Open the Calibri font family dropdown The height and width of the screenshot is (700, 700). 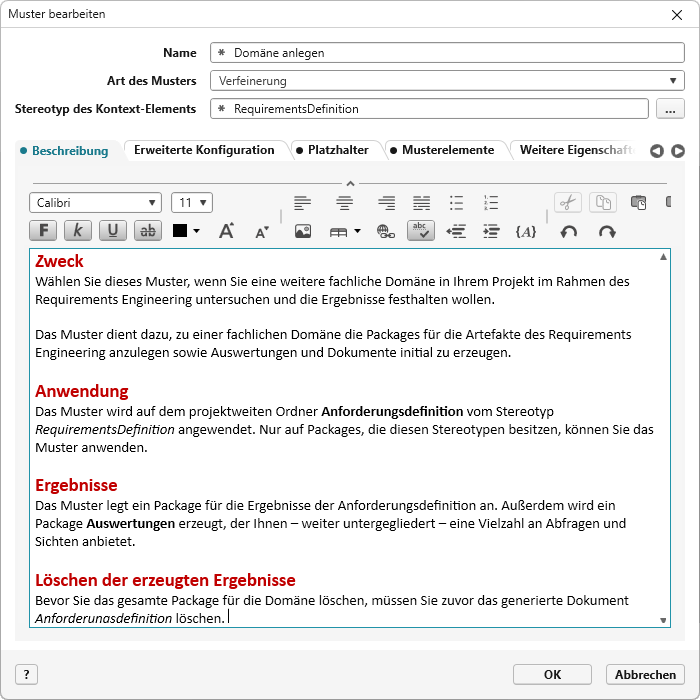tap(95, 203)
